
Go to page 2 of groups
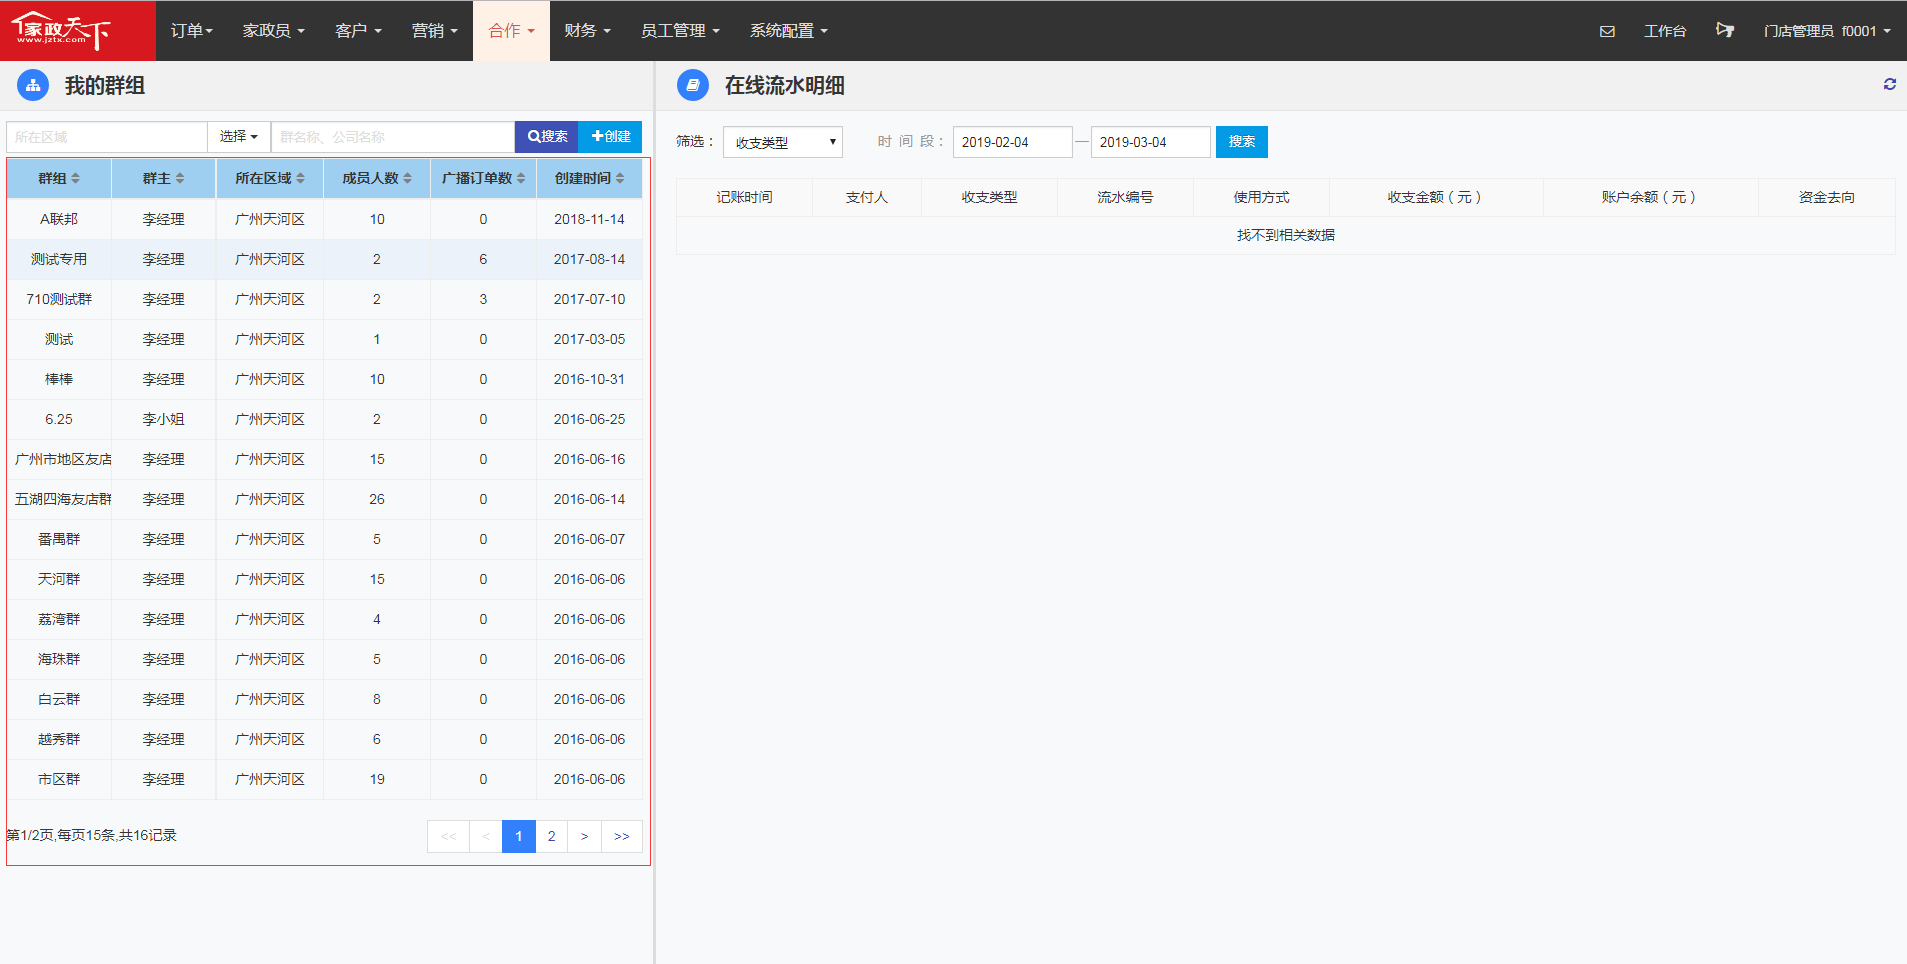click(x=551, y=836)
